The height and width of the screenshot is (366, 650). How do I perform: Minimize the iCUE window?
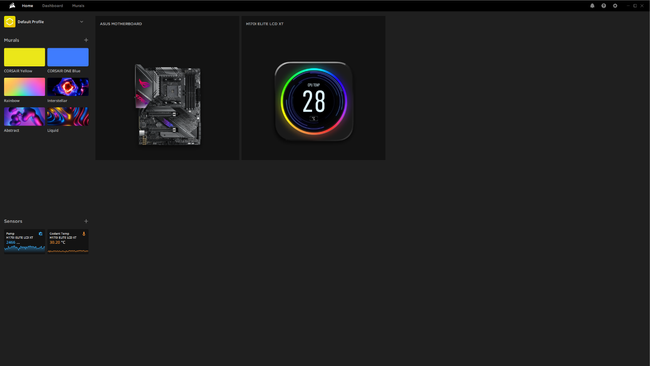[x=628, y=6]
